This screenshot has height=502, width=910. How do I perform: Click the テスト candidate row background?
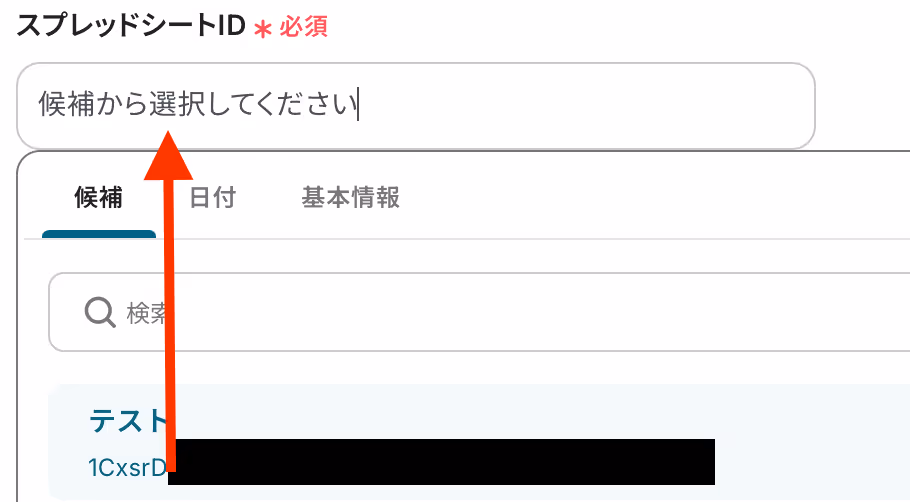479,442
